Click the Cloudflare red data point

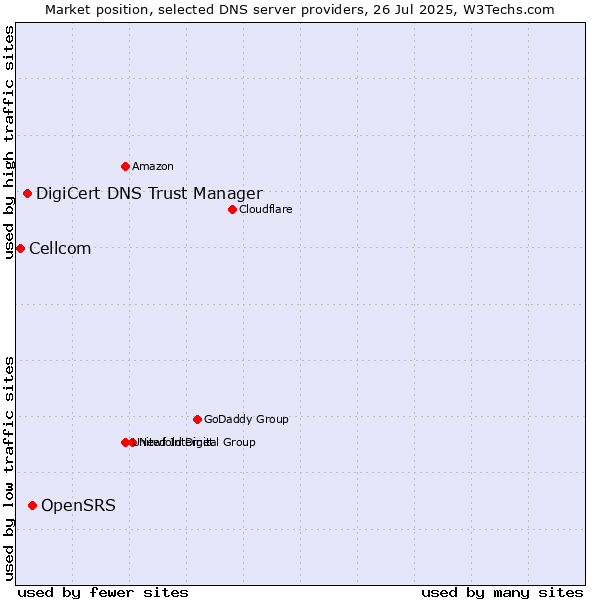[232, 209]
